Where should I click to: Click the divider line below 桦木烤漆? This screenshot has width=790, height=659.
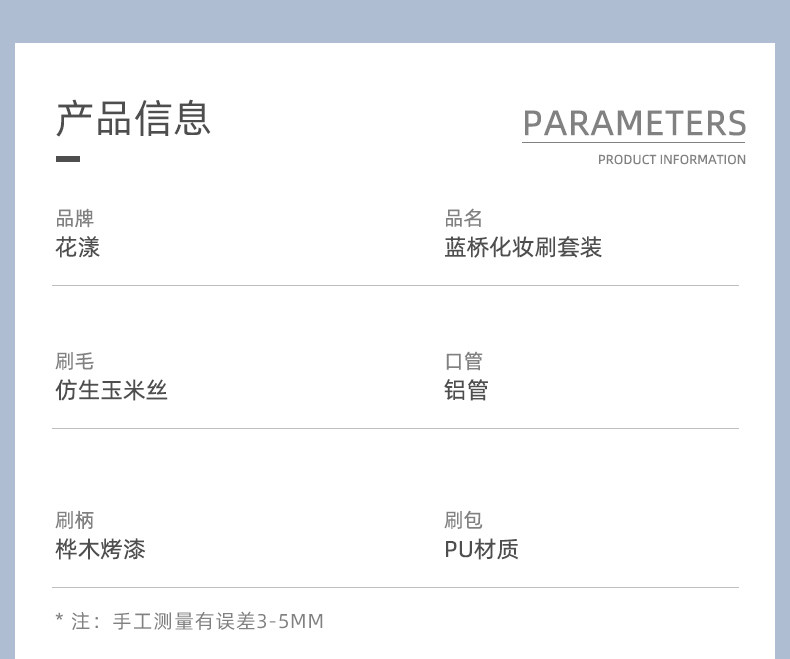tap(395, 588)
